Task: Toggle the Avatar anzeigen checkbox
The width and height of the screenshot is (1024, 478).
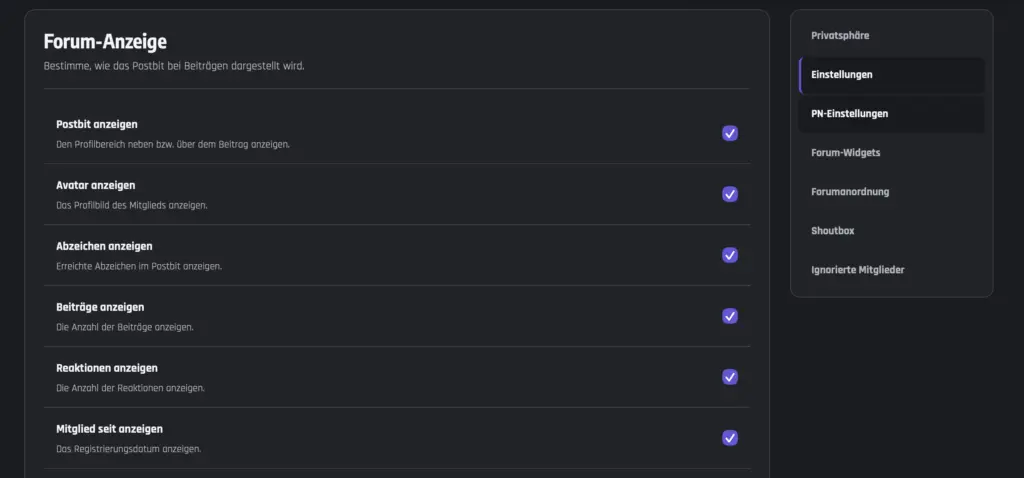Action: tap(729, 194)
